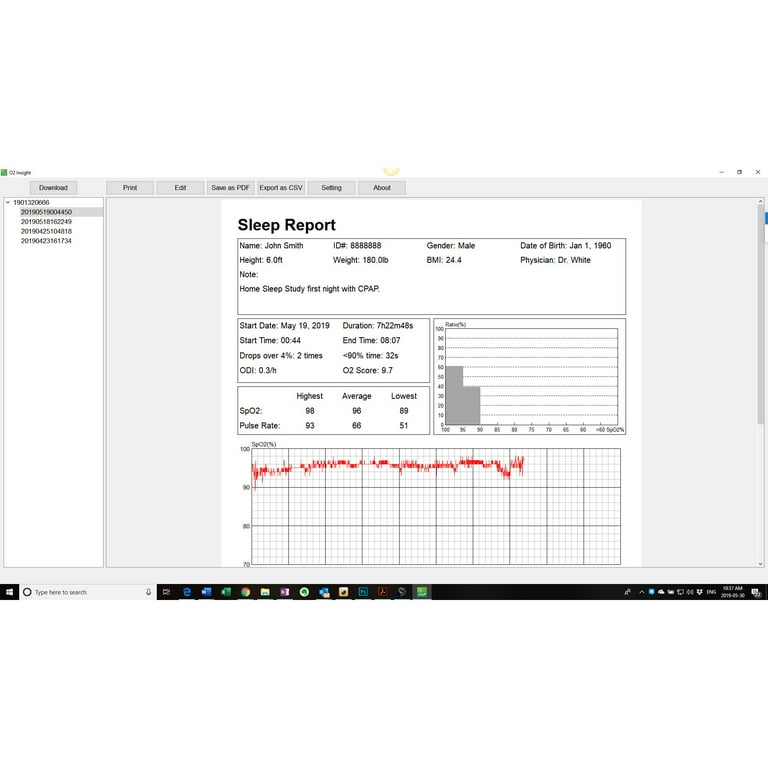Show hidden system tray icons
768x768 pixels.
tap(642, 592)
